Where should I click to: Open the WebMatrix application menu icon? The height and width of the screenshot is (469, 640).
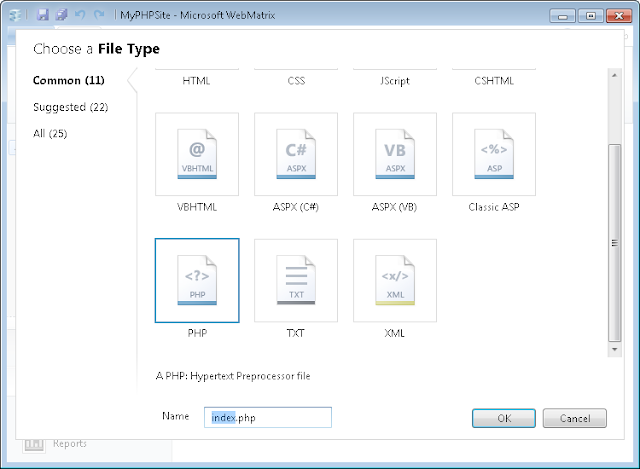[x=15, y=16]
